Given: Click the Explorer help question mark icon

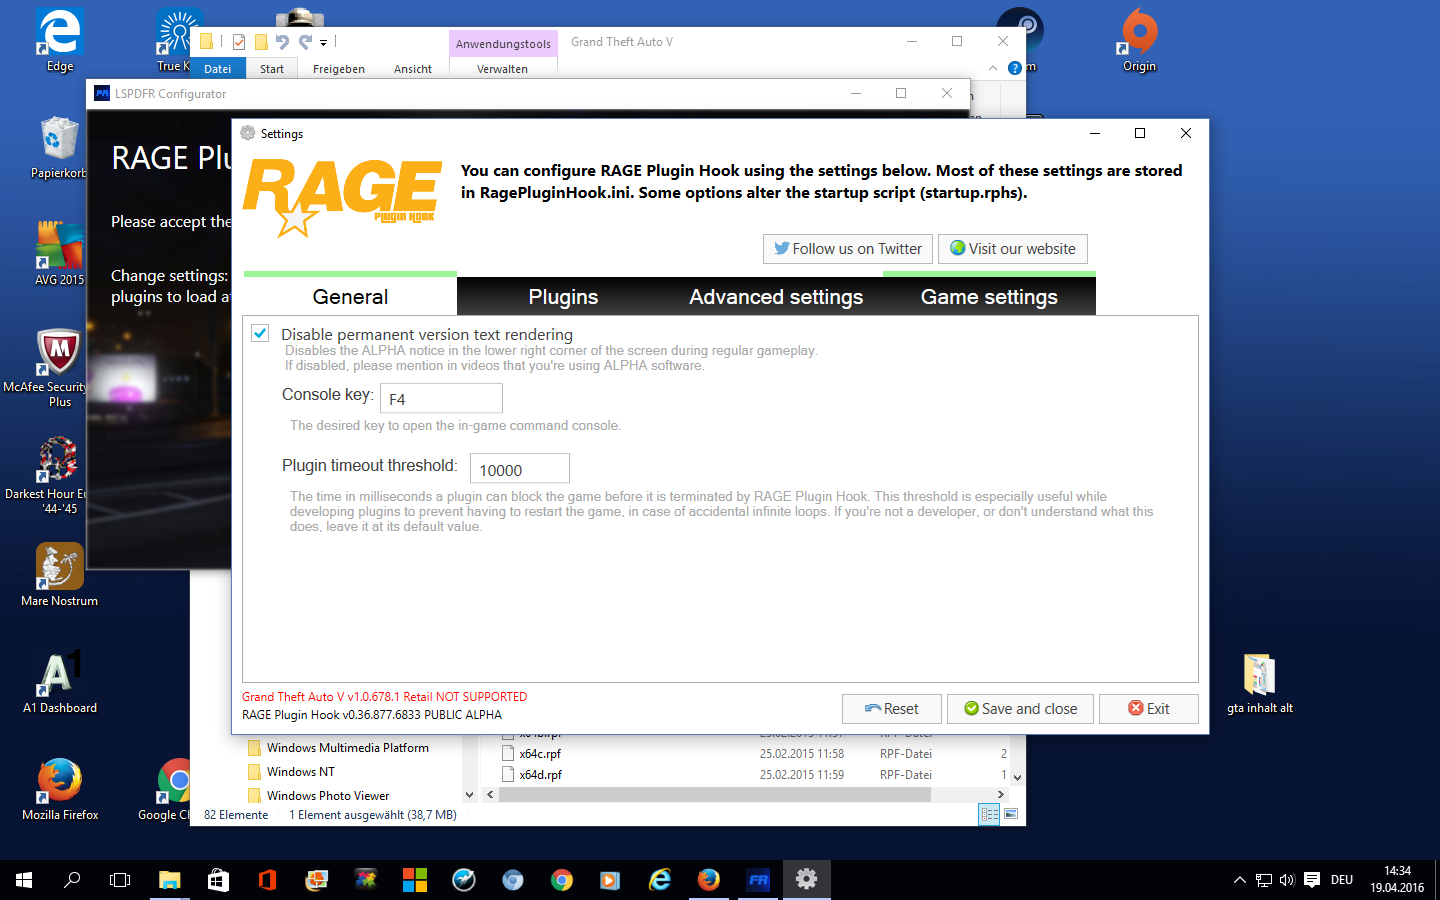Looking at the screenshot, I should [x=1015, y=68].
